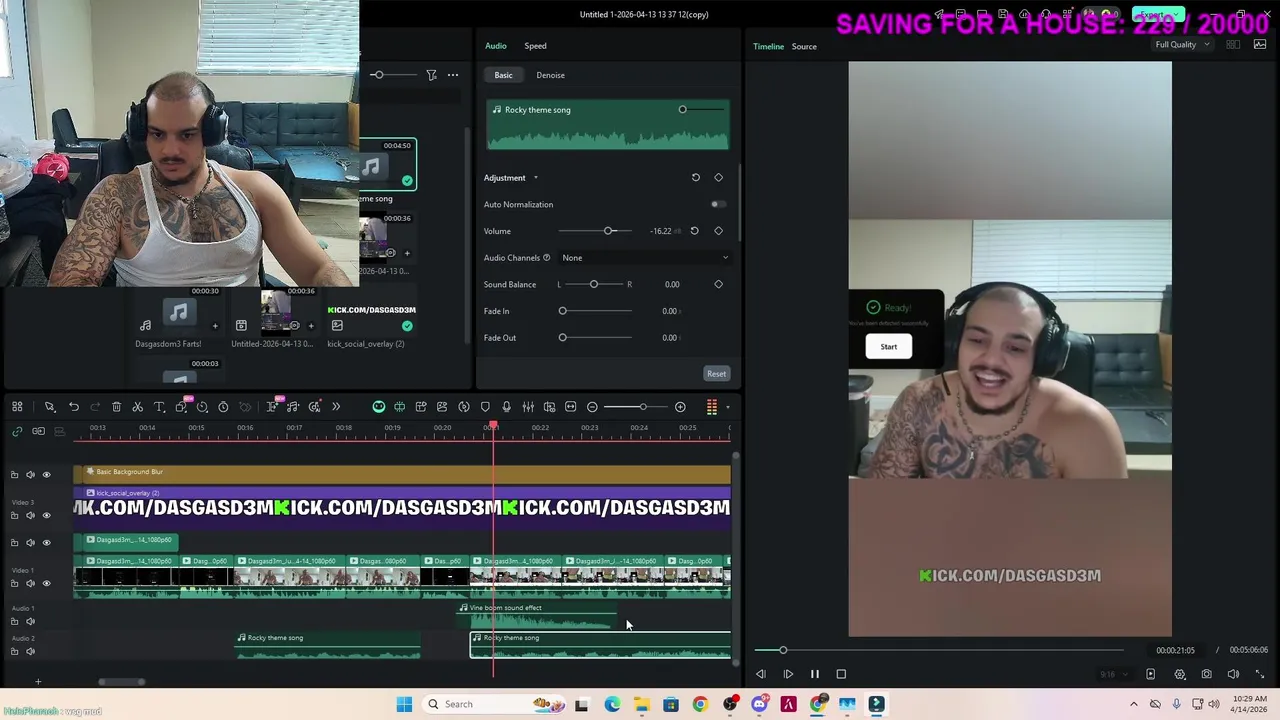Hide the Basic Background Blur track

click(46, 475)
